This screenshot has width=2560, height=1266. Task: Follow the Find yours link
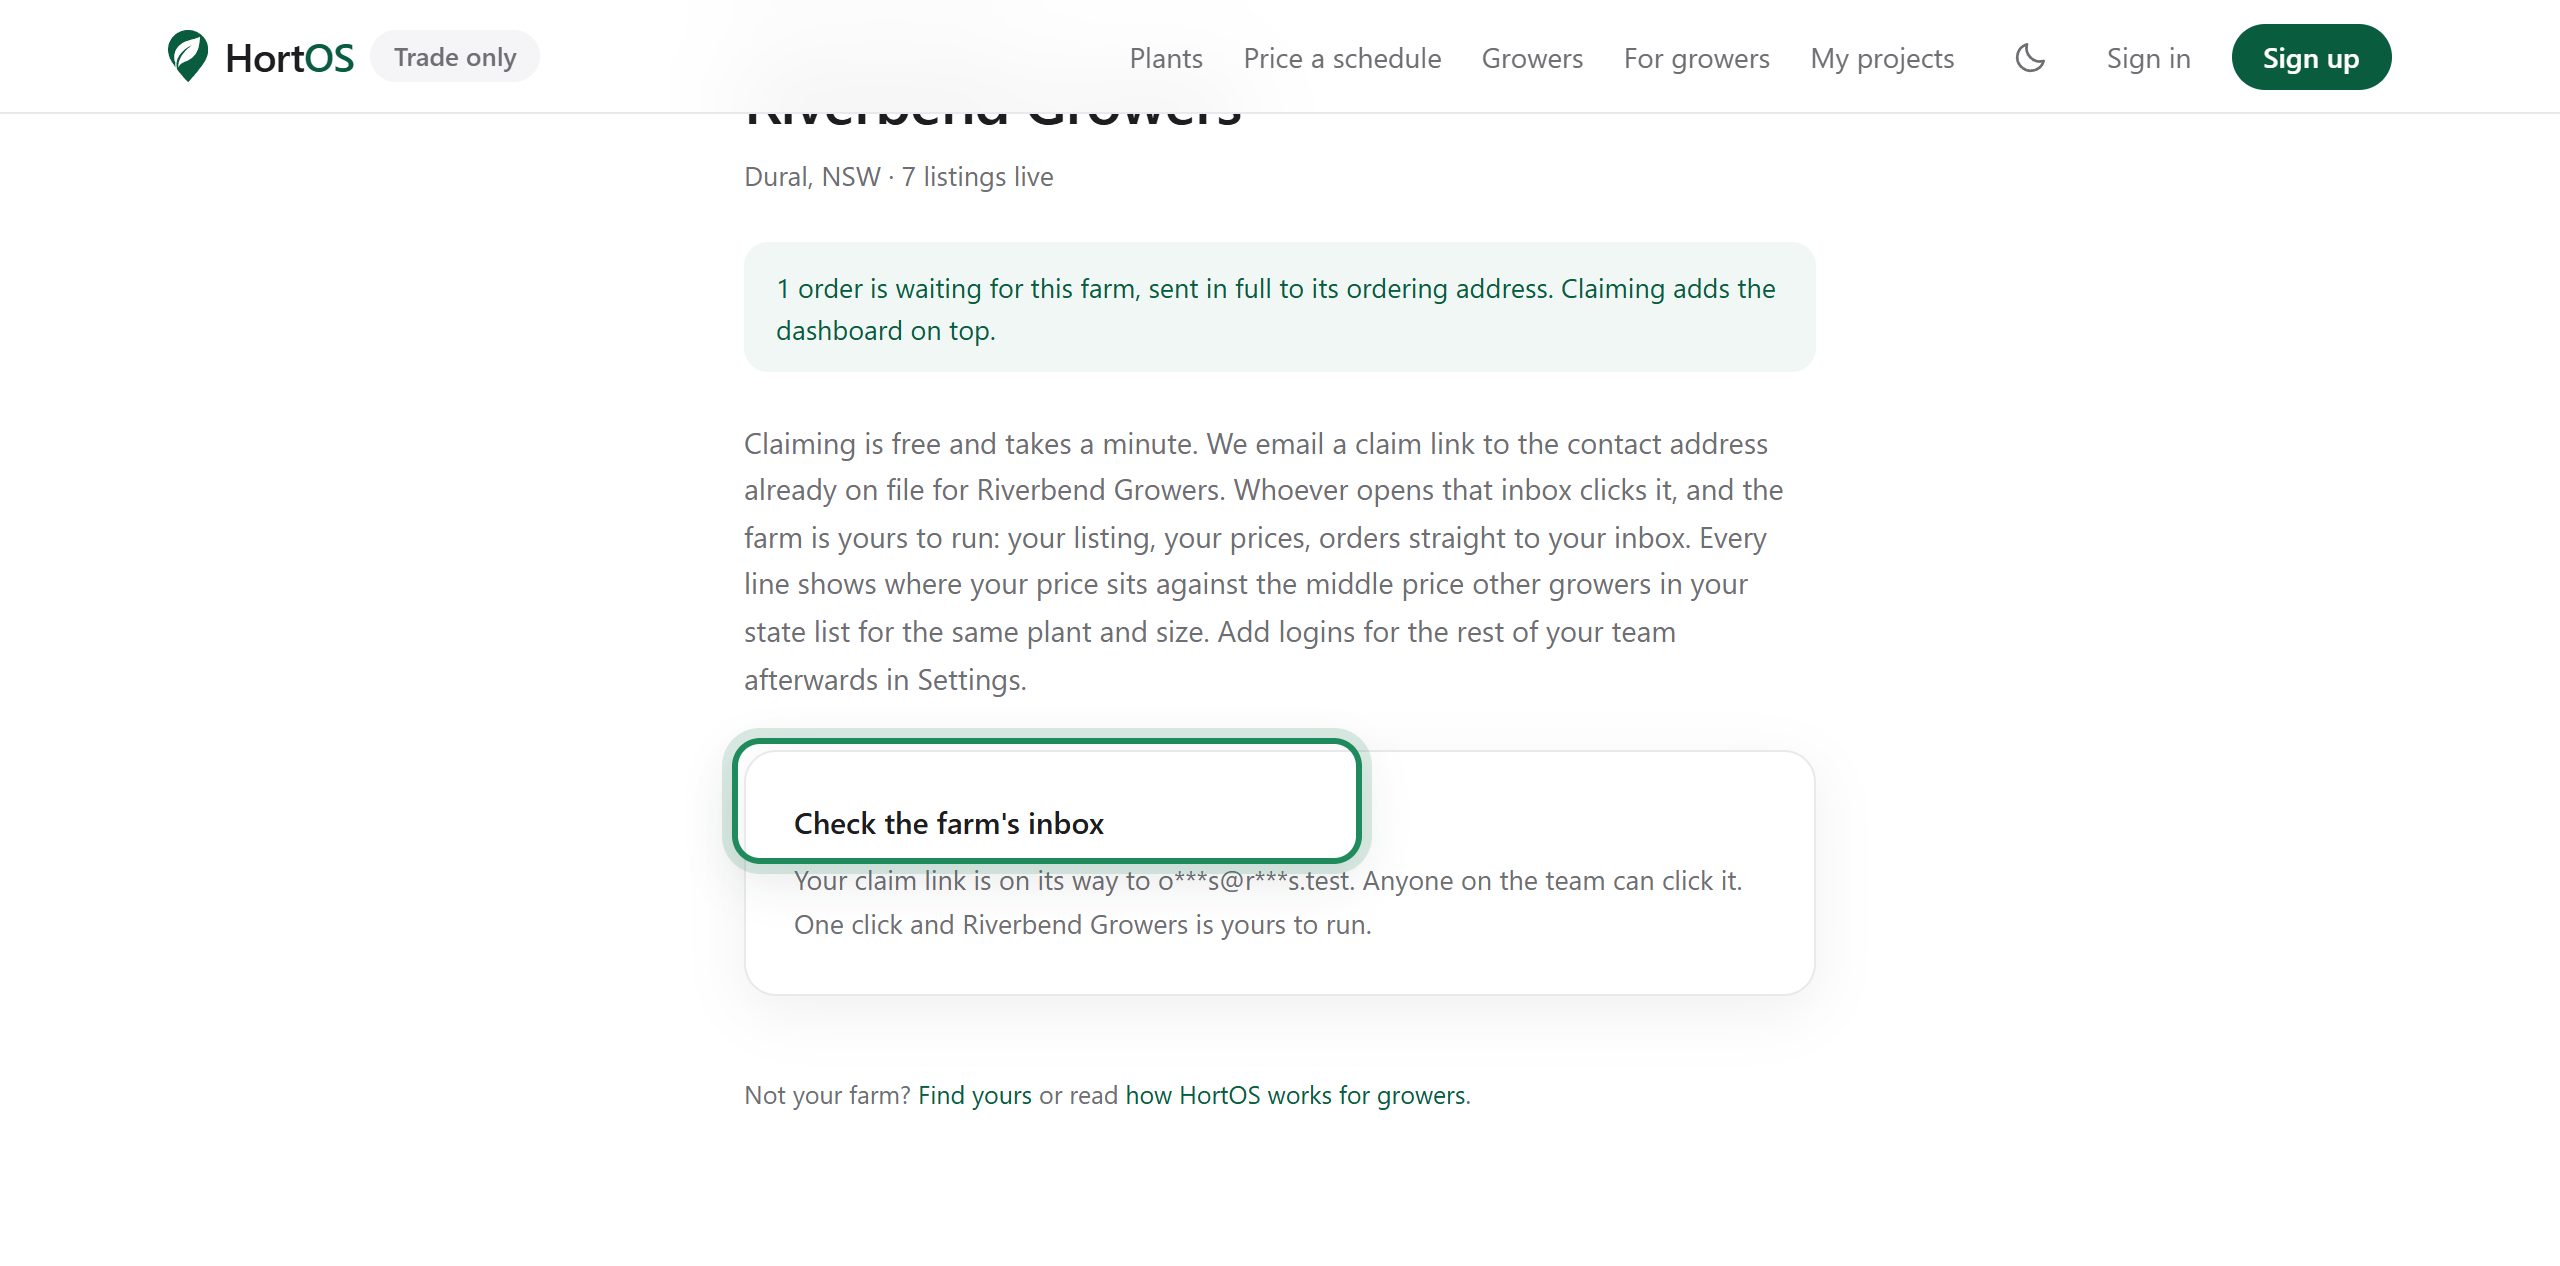975,1095
